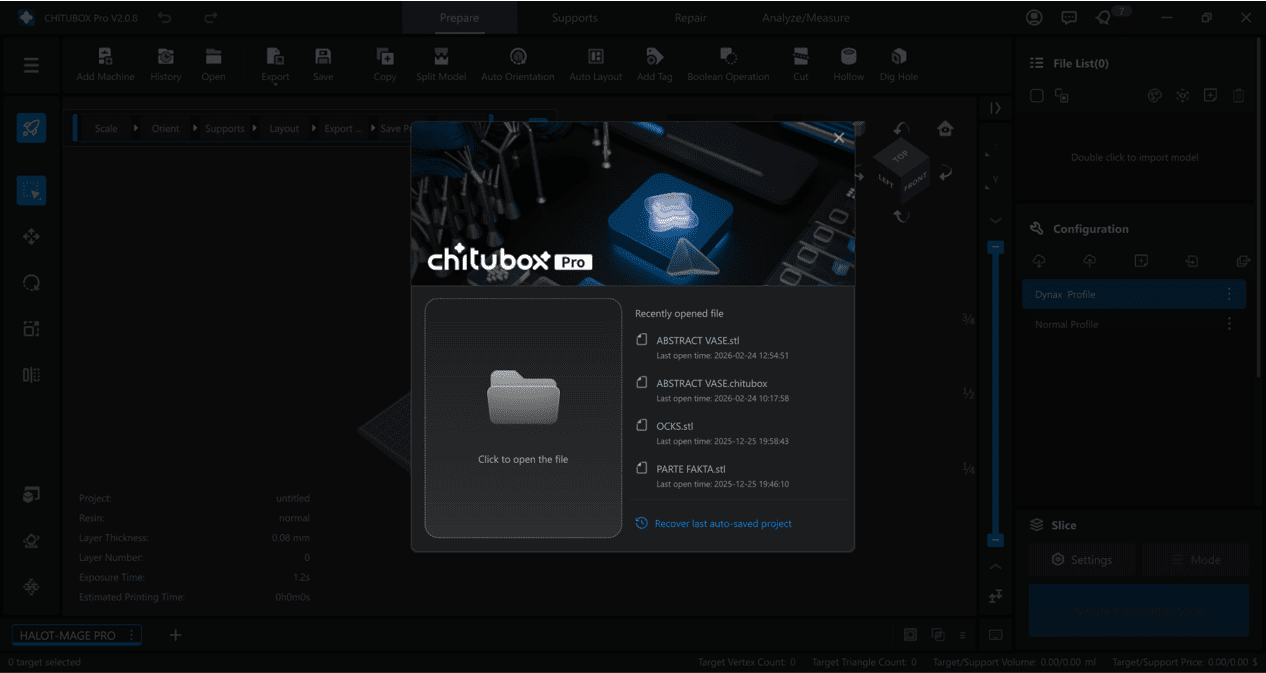Open the notifications icon in title bar

[x=1104, y=18]
